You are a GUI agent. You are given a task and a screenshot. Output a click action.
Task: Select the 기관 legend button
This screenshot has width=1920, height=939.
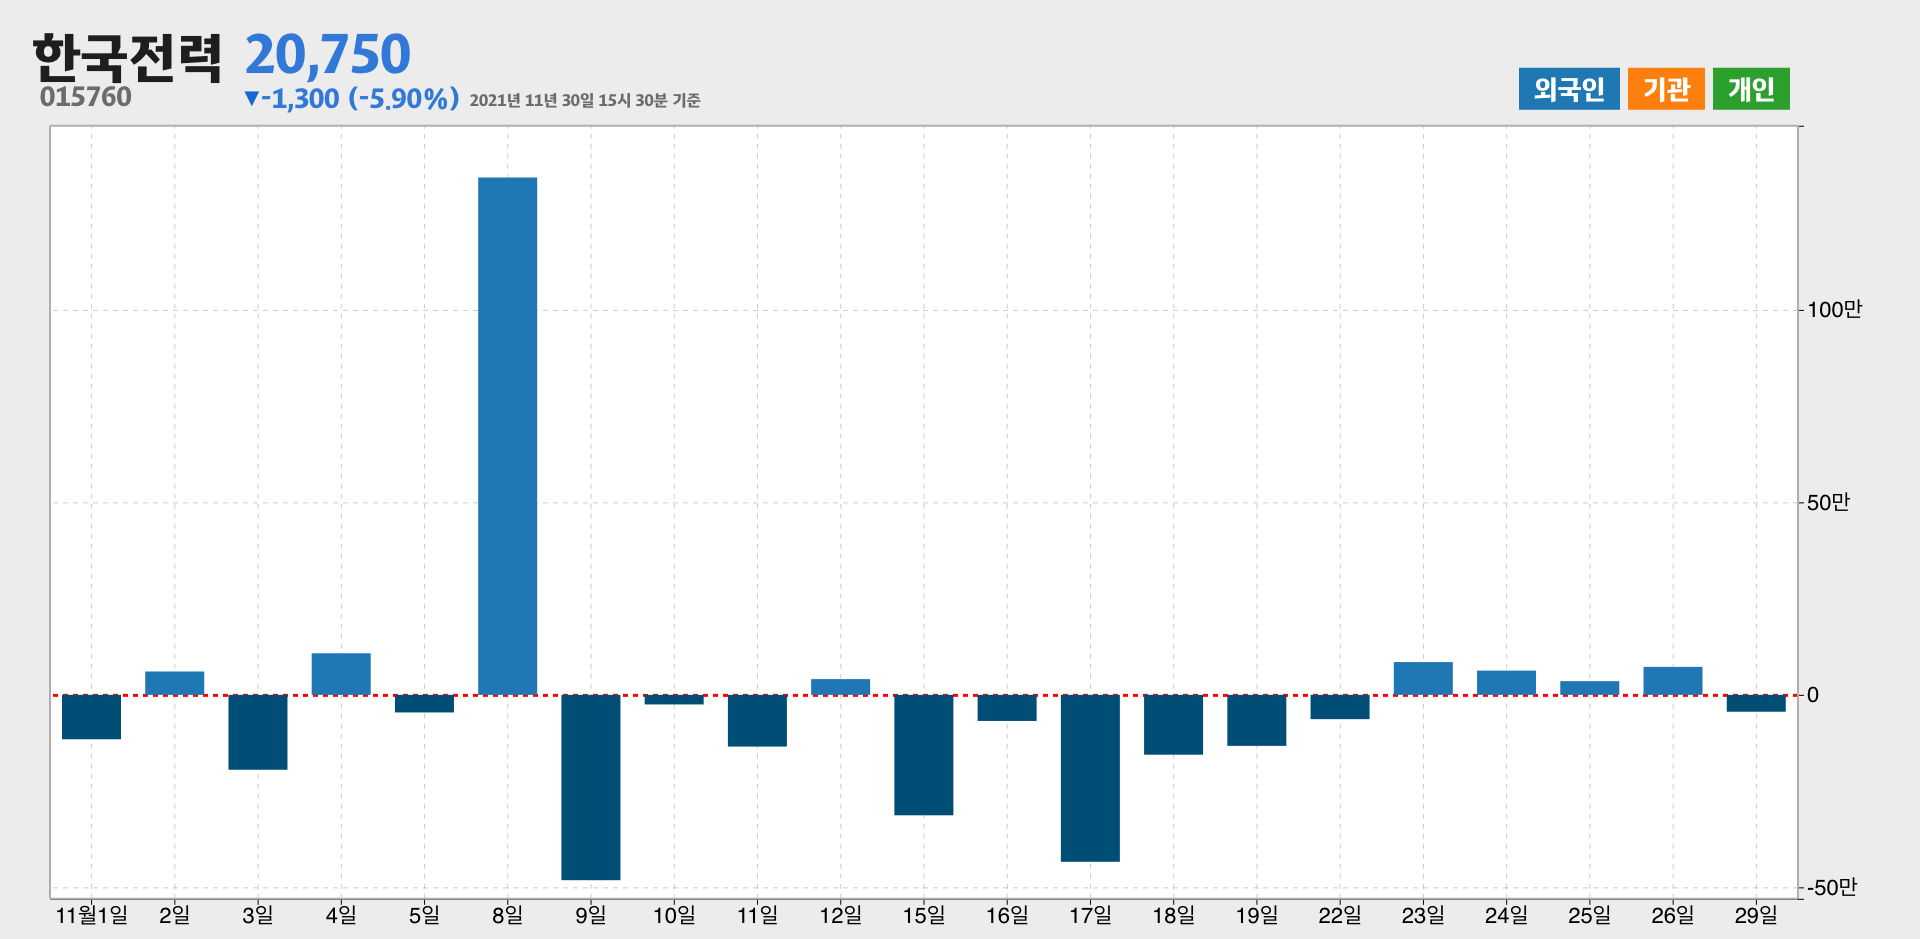[x=1666, y=89]
